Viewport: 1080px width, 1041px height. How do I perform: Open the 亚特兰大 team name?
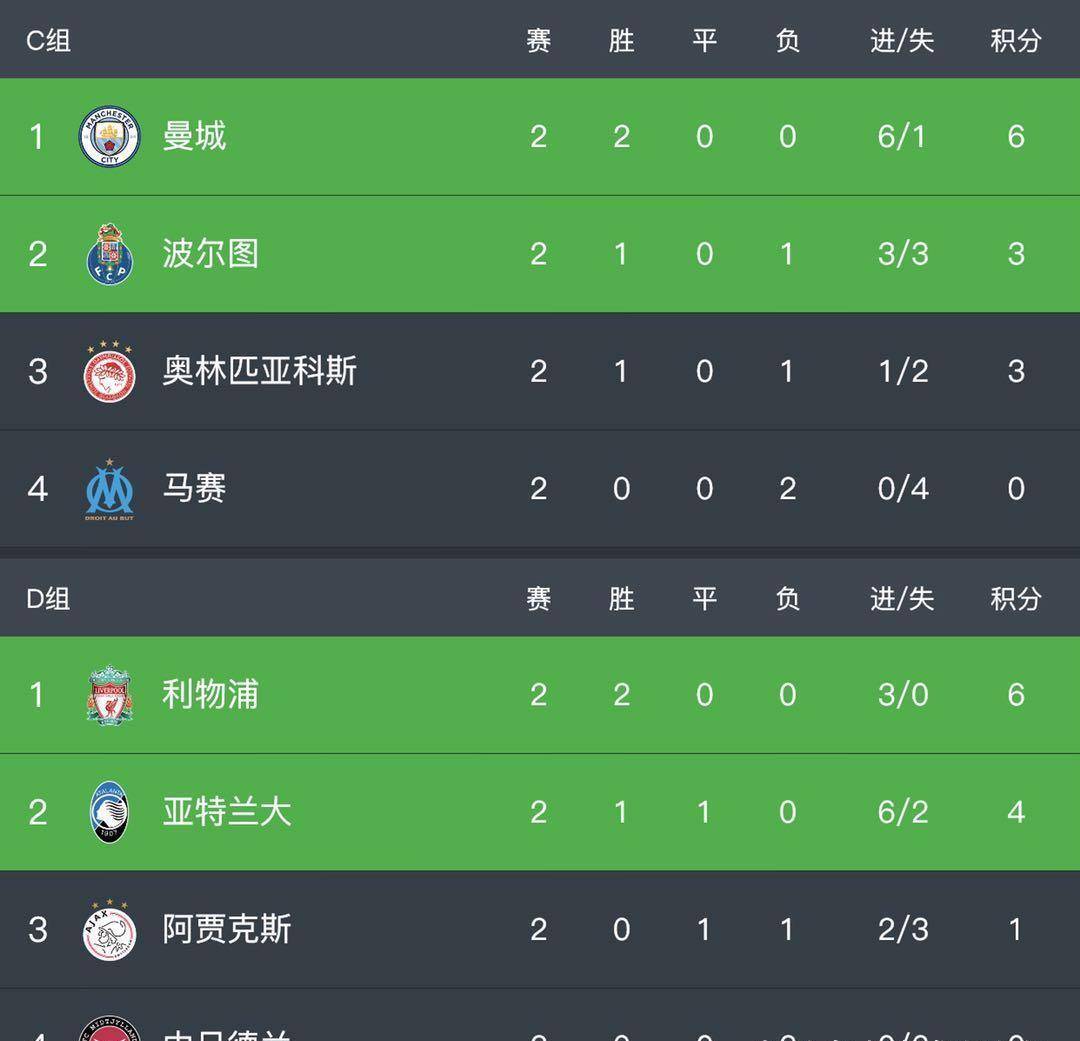click(227, 812)
